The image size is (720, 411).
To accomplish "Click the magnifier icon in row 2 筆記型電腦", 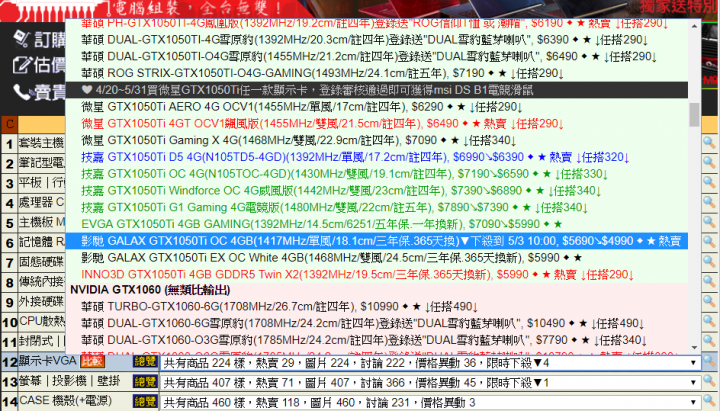I will tap(710, 163).
